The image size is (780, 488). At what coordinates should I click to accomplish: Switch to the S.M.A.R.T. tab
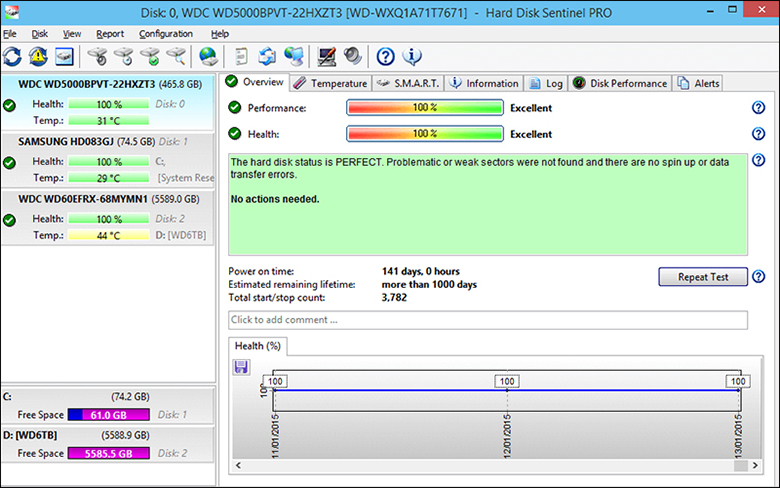(408, 83)
